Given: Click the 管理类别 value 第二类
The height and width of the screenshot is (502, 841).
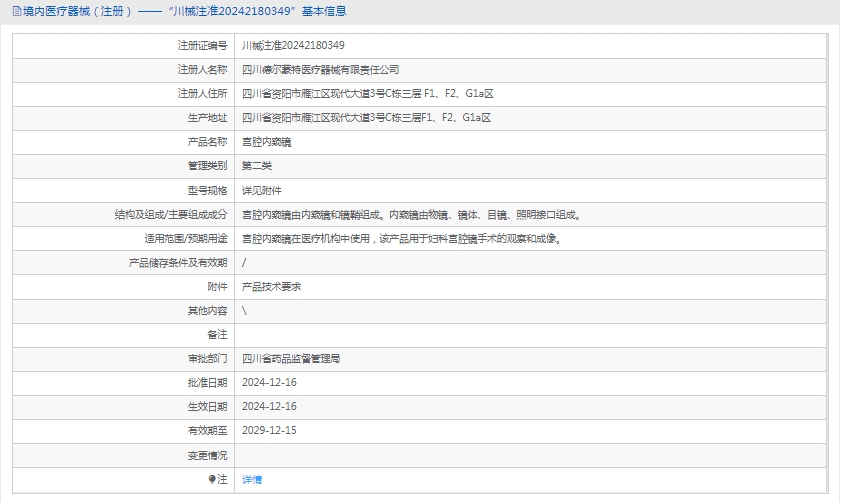Looking at the screenshot, I should click(x=257, y=166).
